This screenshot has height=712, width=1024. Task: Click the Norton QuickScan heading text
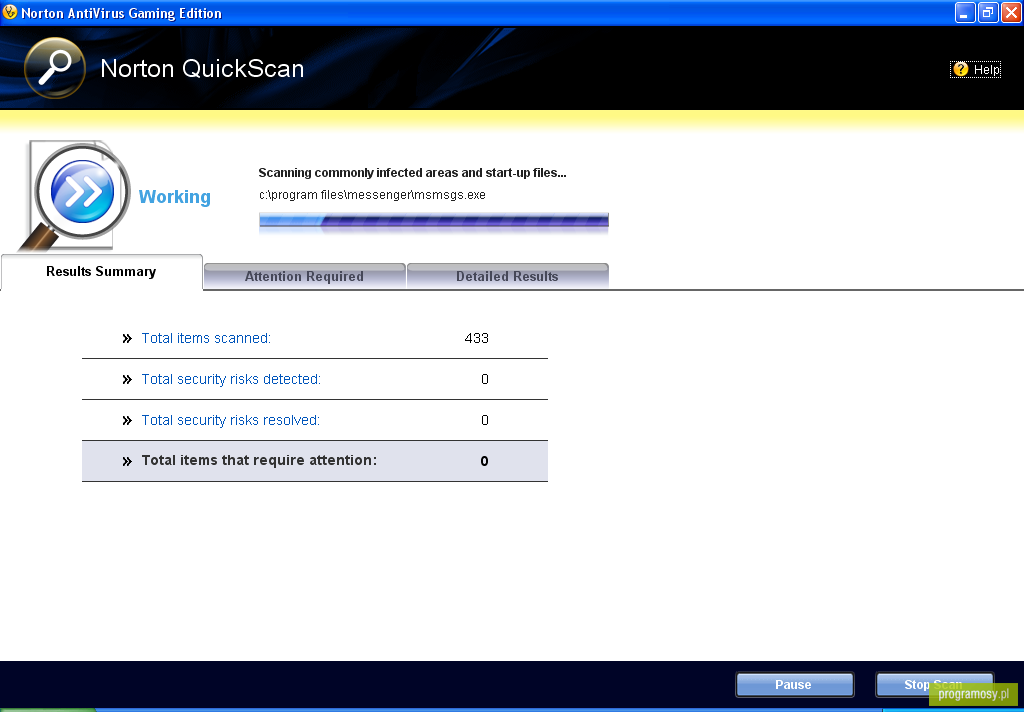pos(202,69)
